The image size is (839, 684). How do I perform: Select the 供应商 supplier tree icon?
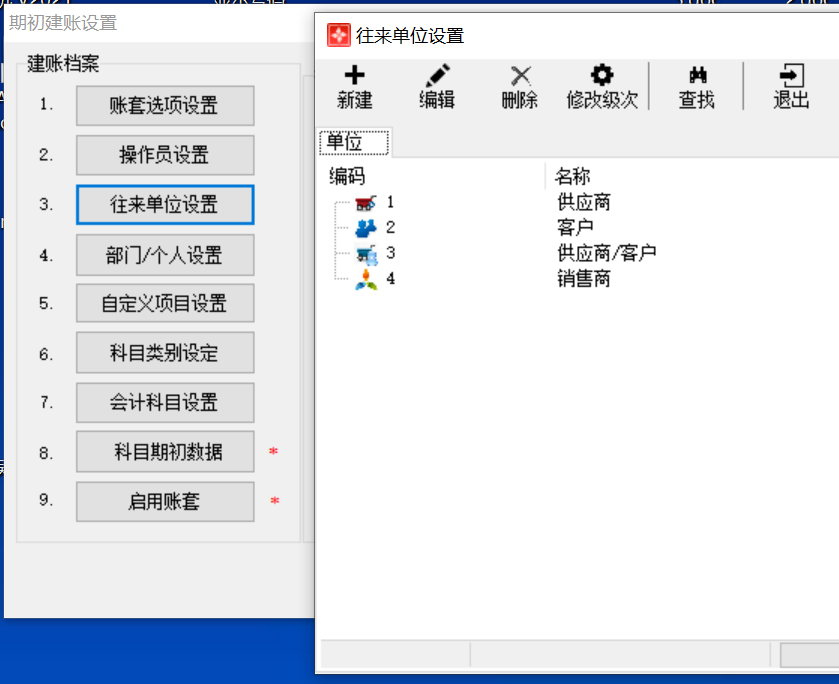click(x=365, y=203)
